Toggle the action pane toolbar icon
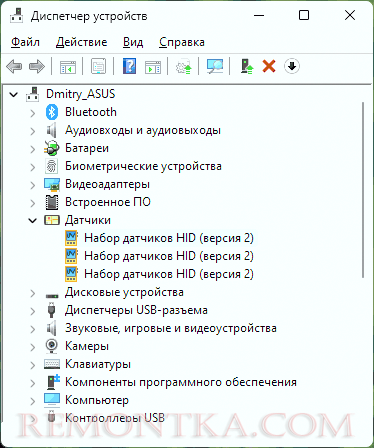The height and width of the screenshot is (448, 374). click(x=153, y=66)
